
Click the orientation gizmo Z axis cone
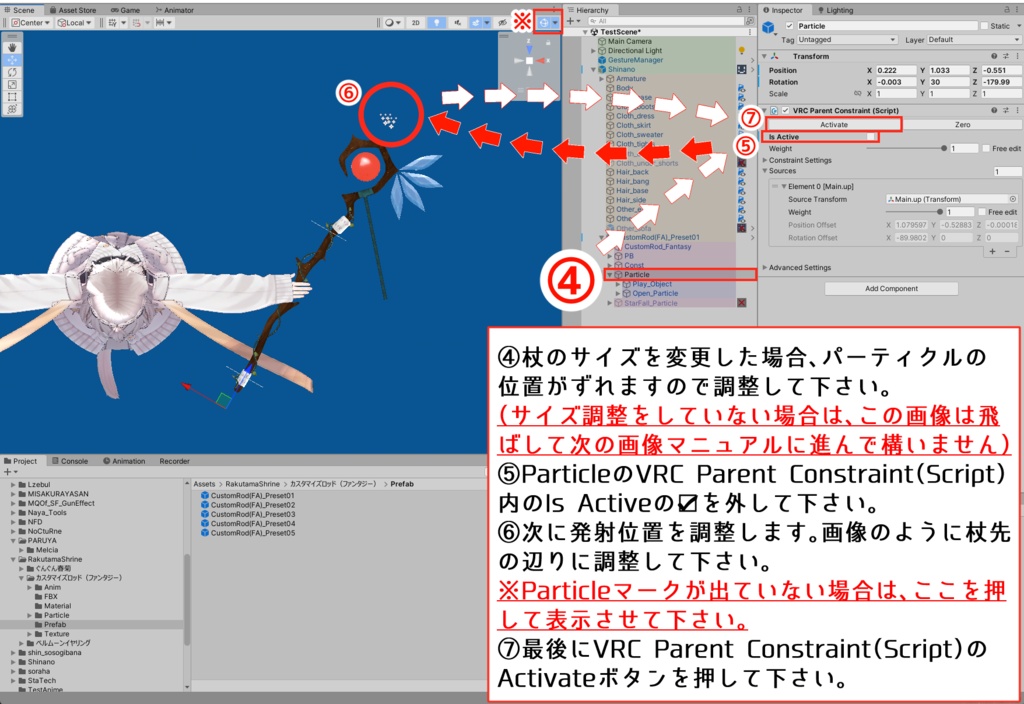point(529,49)
